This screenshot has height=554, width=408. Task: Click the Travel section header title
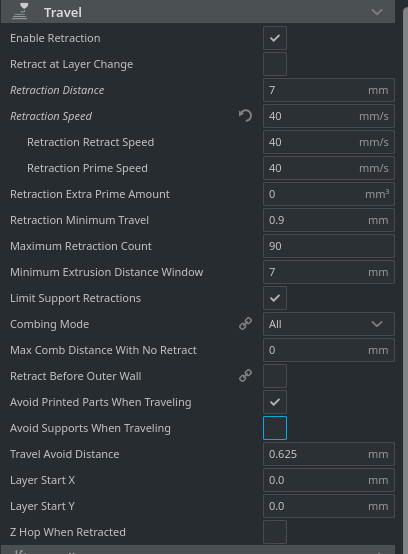click(63, 12)
